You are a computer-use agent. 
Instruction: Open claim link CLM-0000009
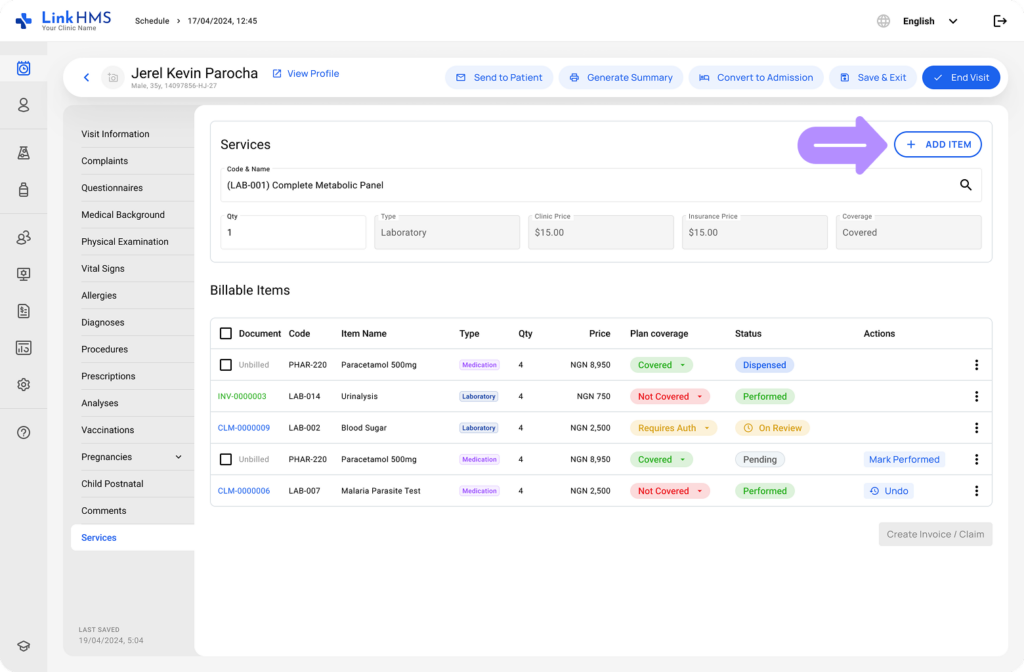pos(244,428)
